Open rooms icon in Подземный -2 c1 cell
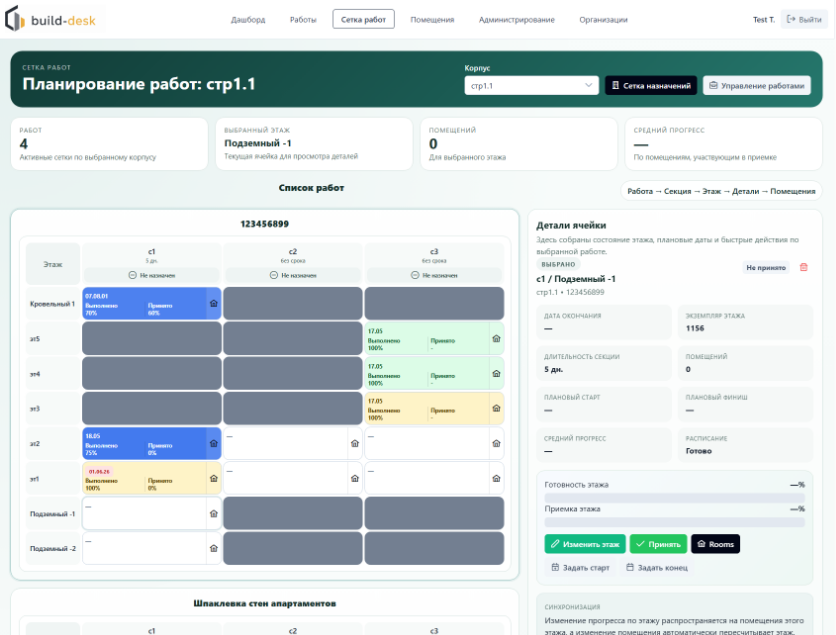 pos(214,548)
